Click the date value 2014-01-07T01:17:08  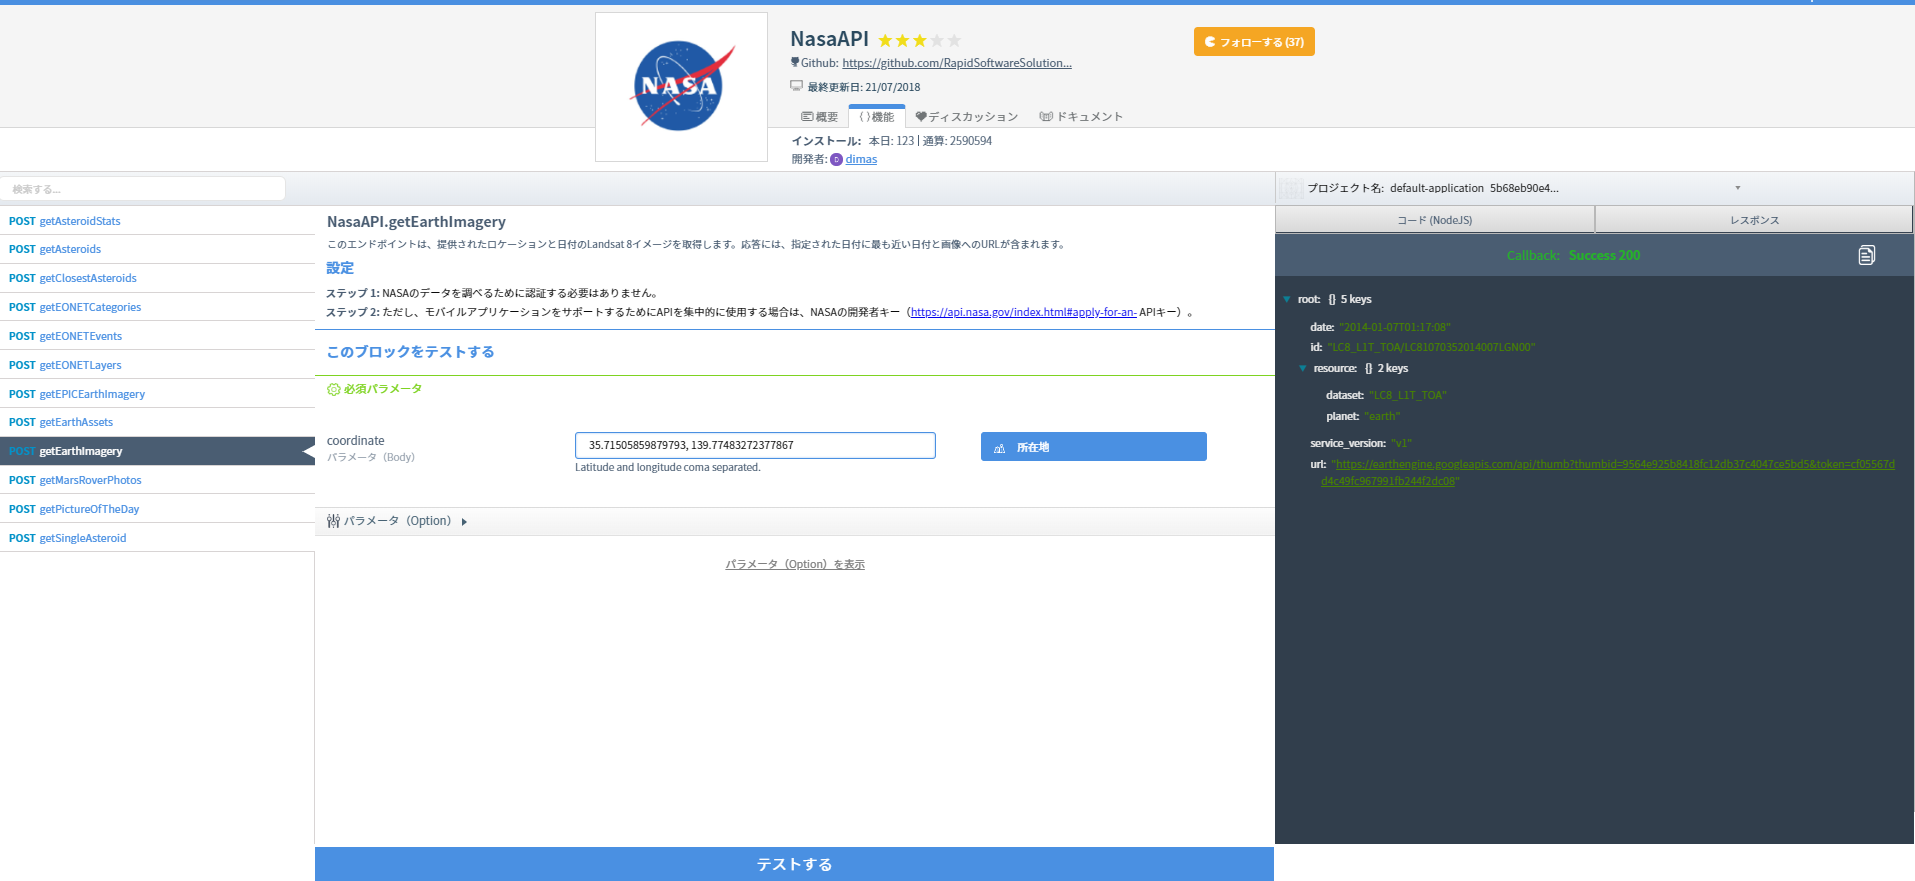pyautogui.click(x=1394, y=327)
